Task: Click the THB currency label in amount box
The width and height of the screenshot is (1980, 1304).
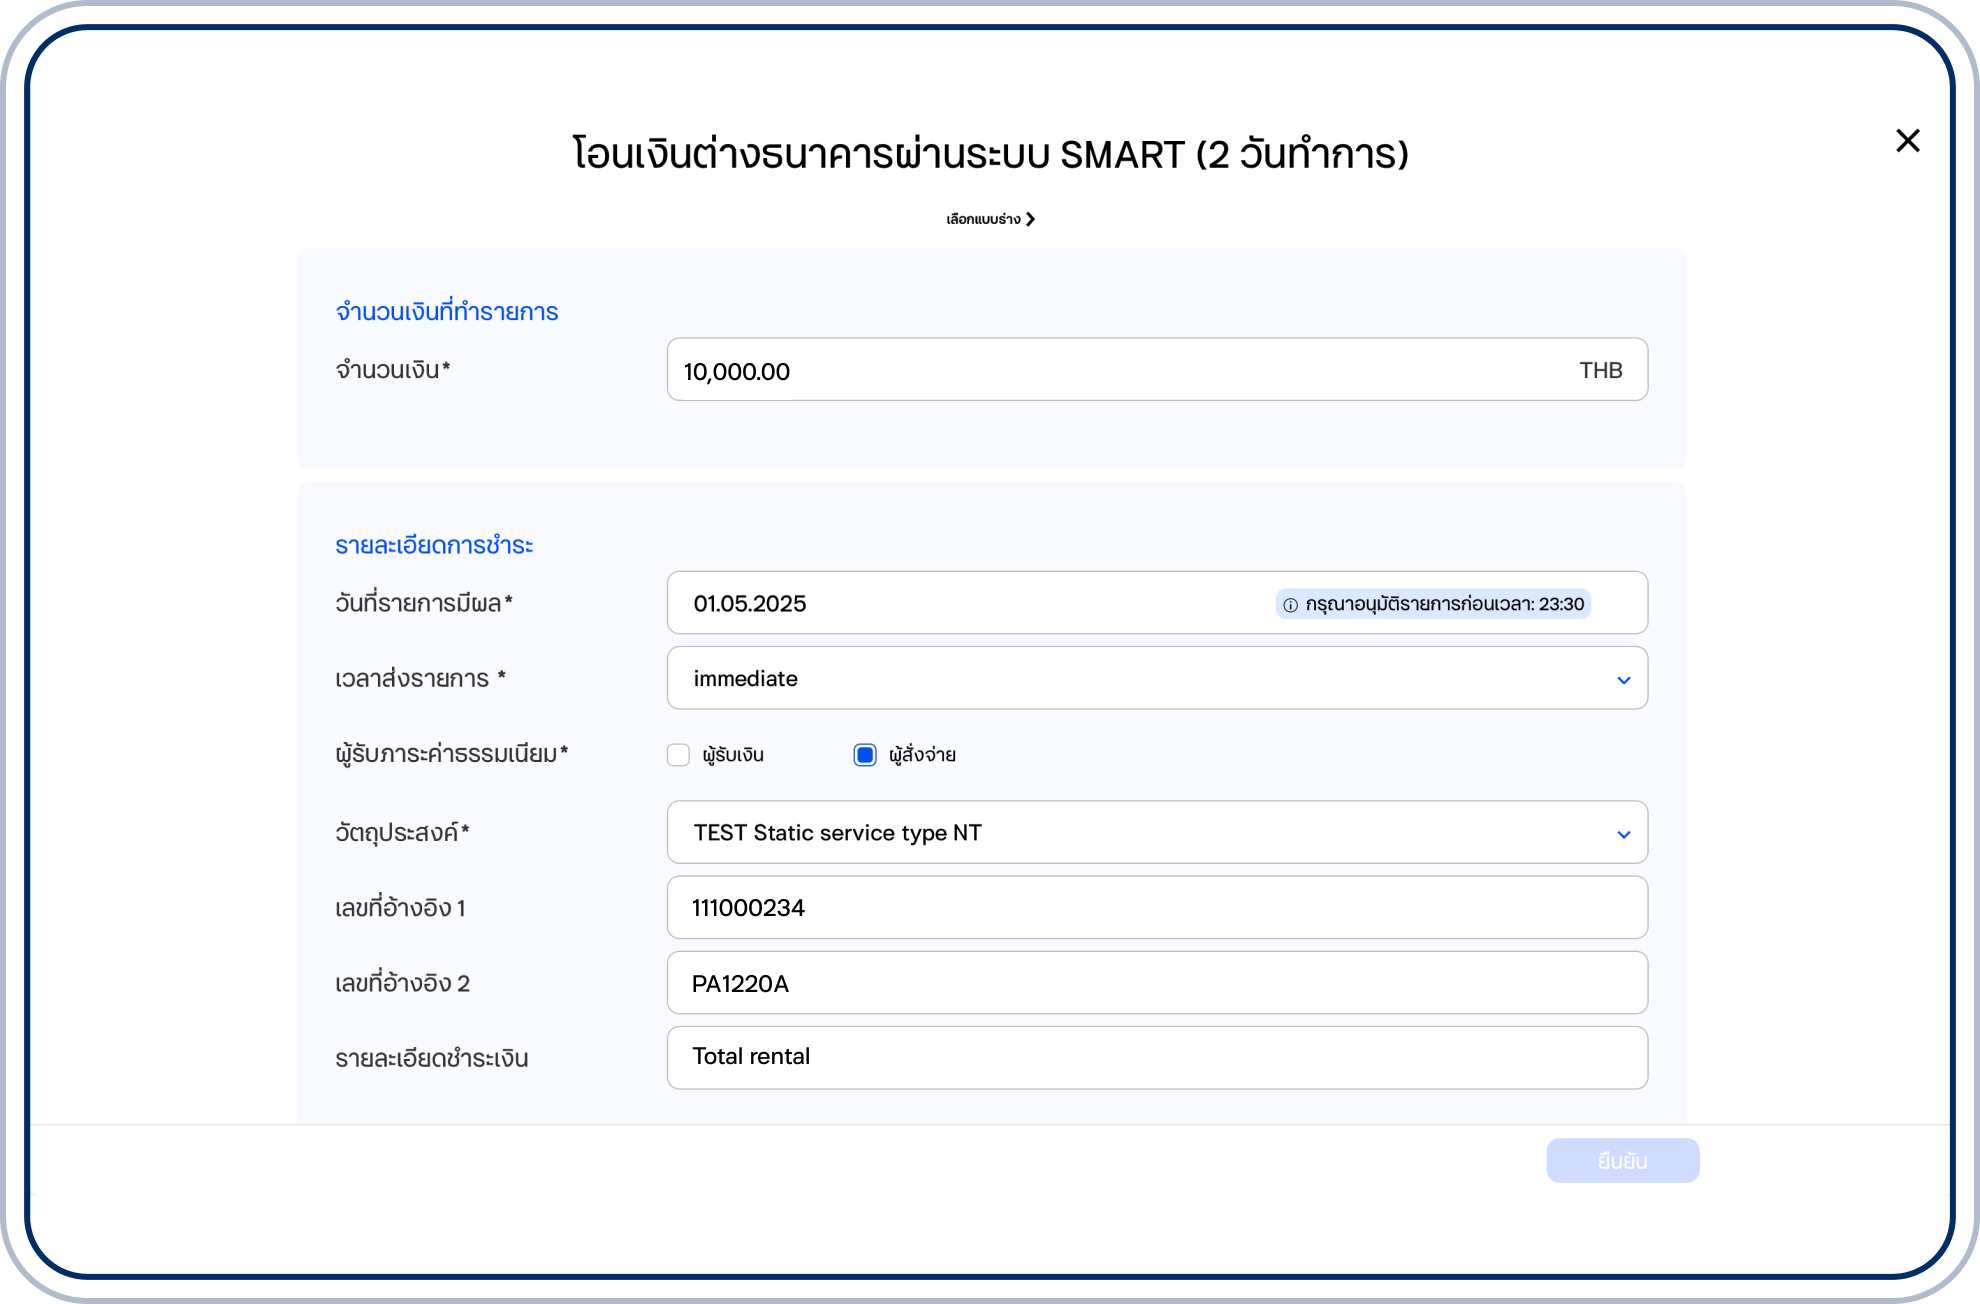Action: coord(1600,371)
